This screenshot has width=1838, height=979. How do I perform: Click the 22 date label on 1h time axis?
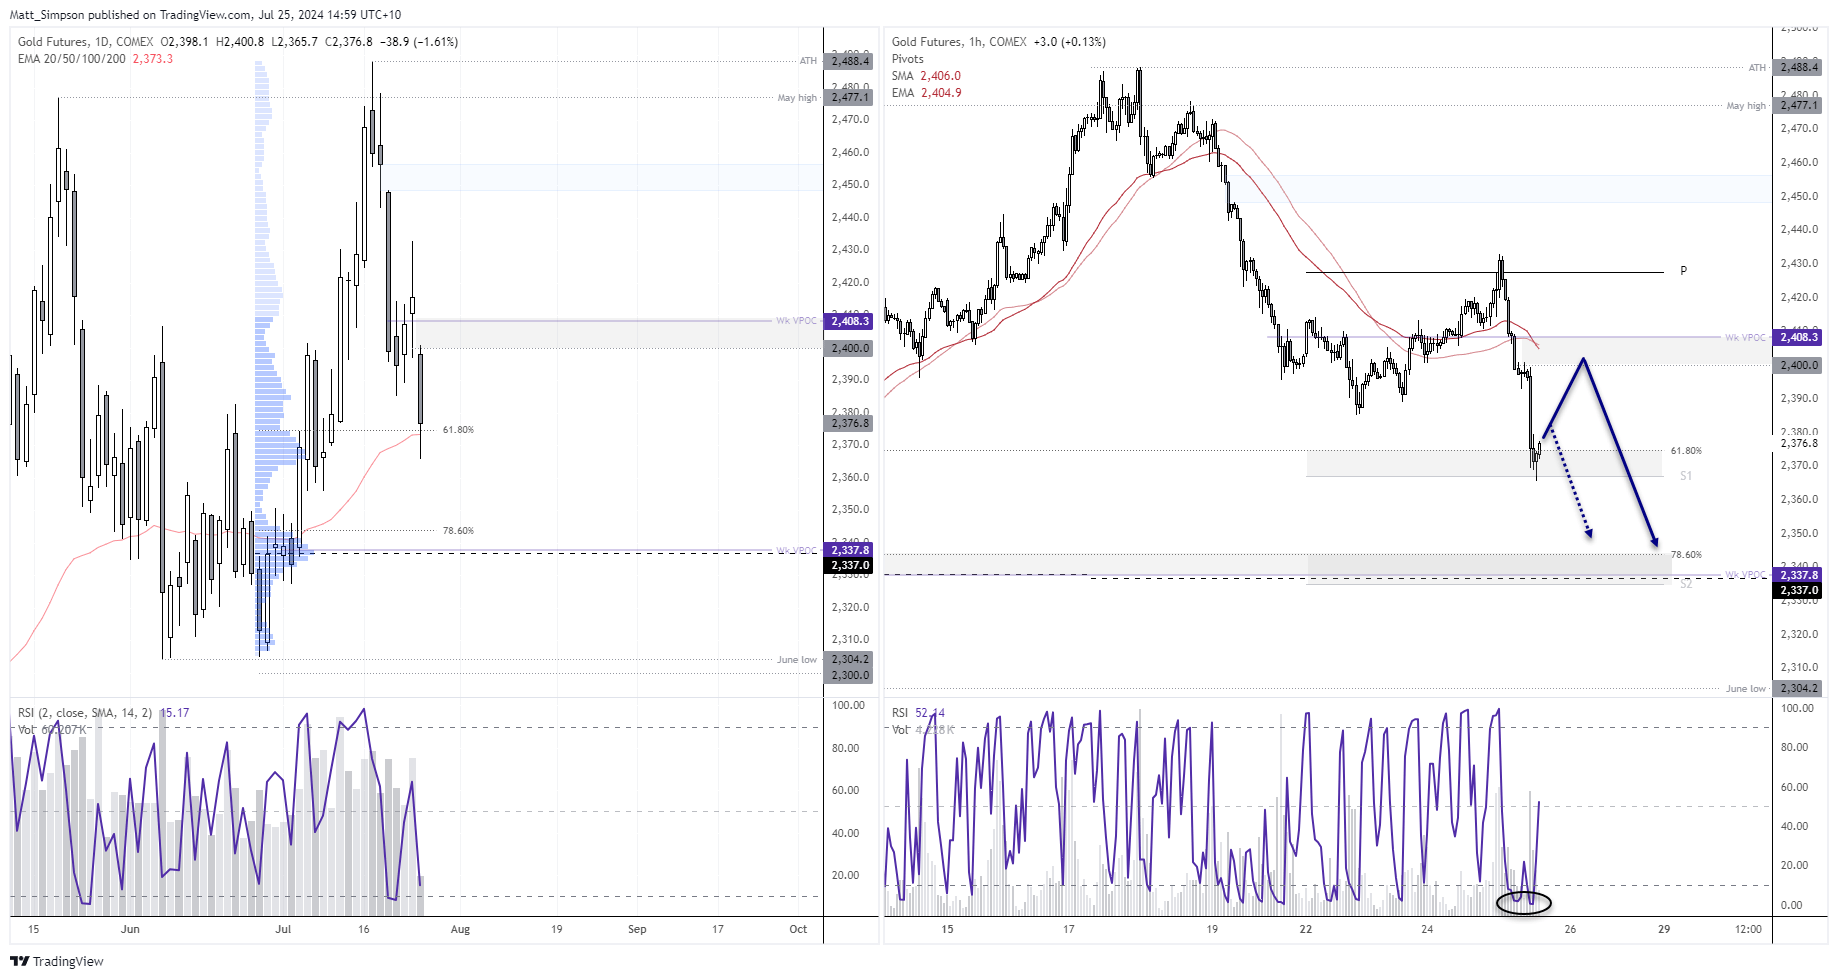tap(1305, 929)
